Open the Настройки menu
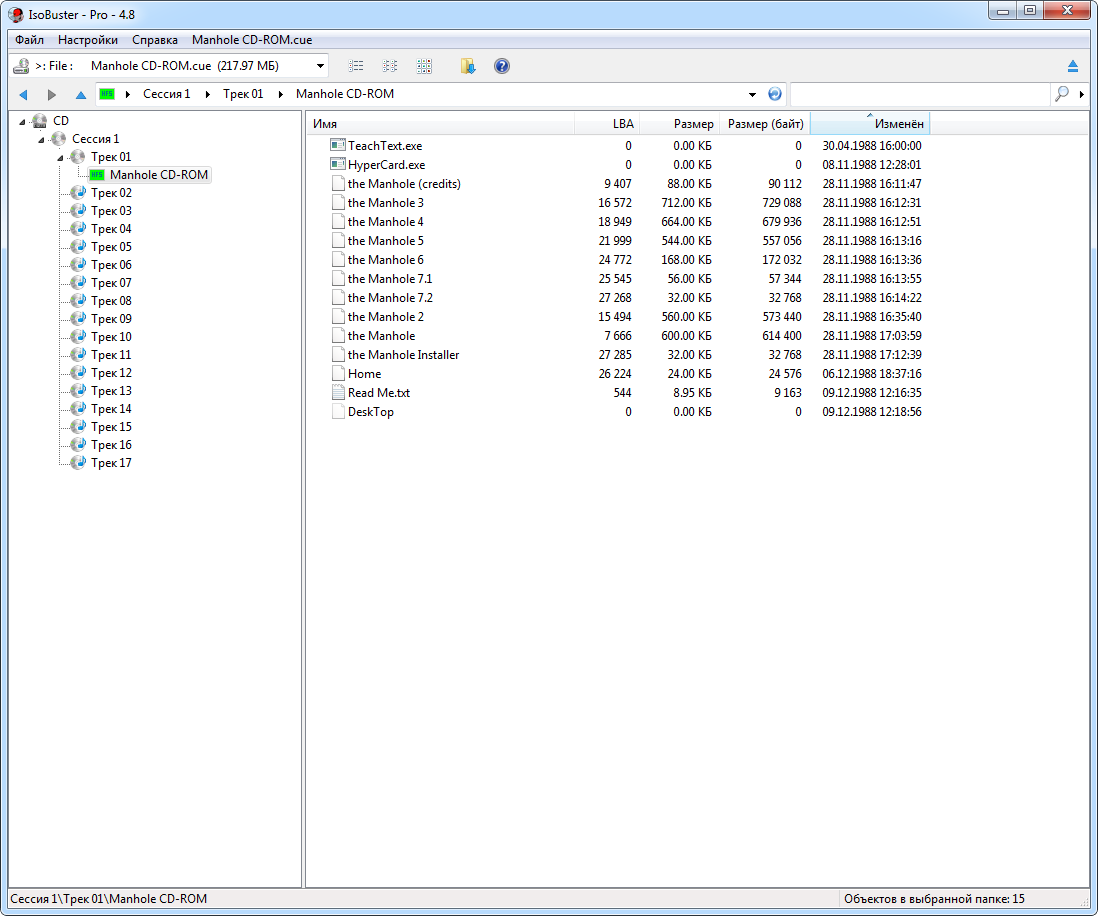This screenshot has width=1098, height=916. pyautogui.click(x=88, y=40)
